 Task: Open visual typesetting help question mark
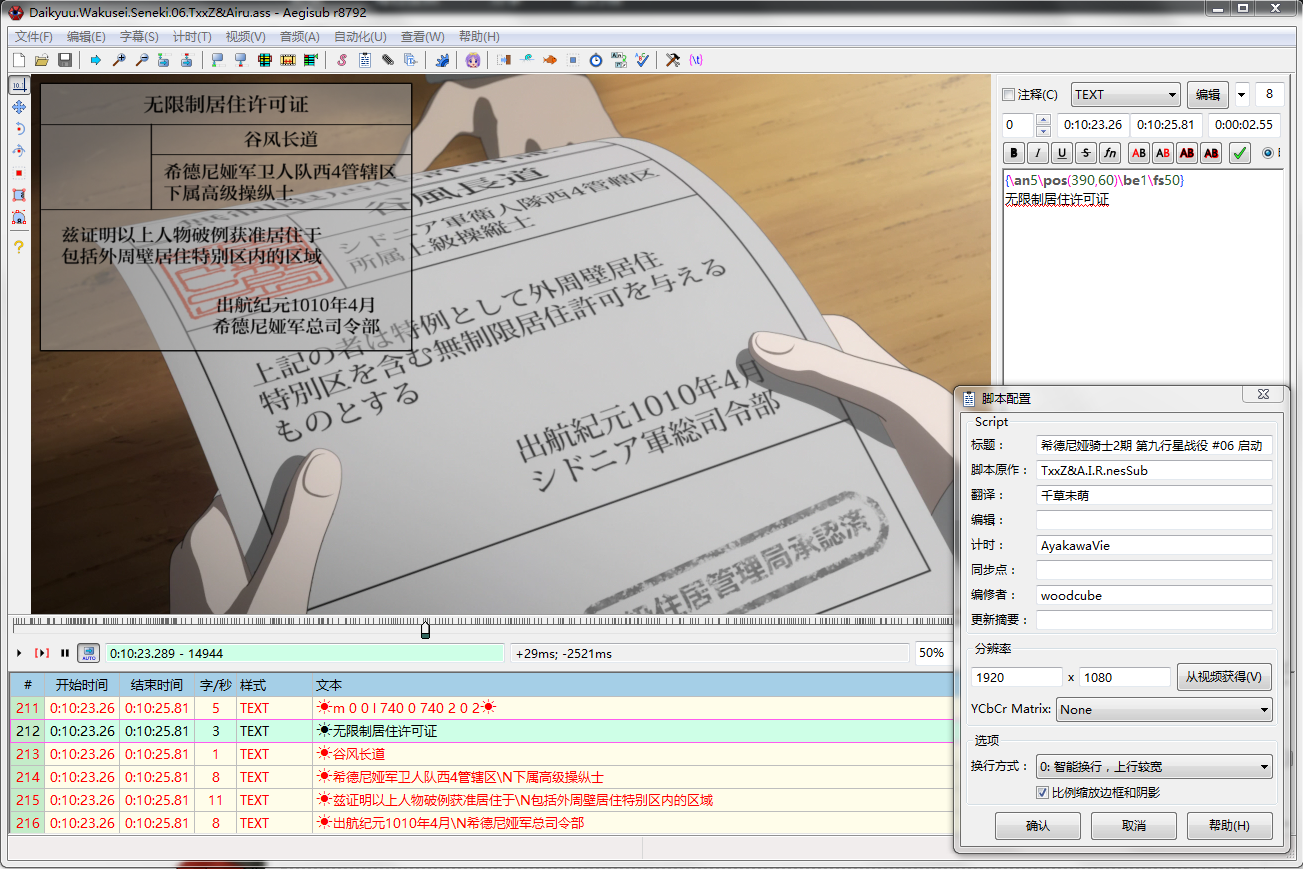(18, 247)
